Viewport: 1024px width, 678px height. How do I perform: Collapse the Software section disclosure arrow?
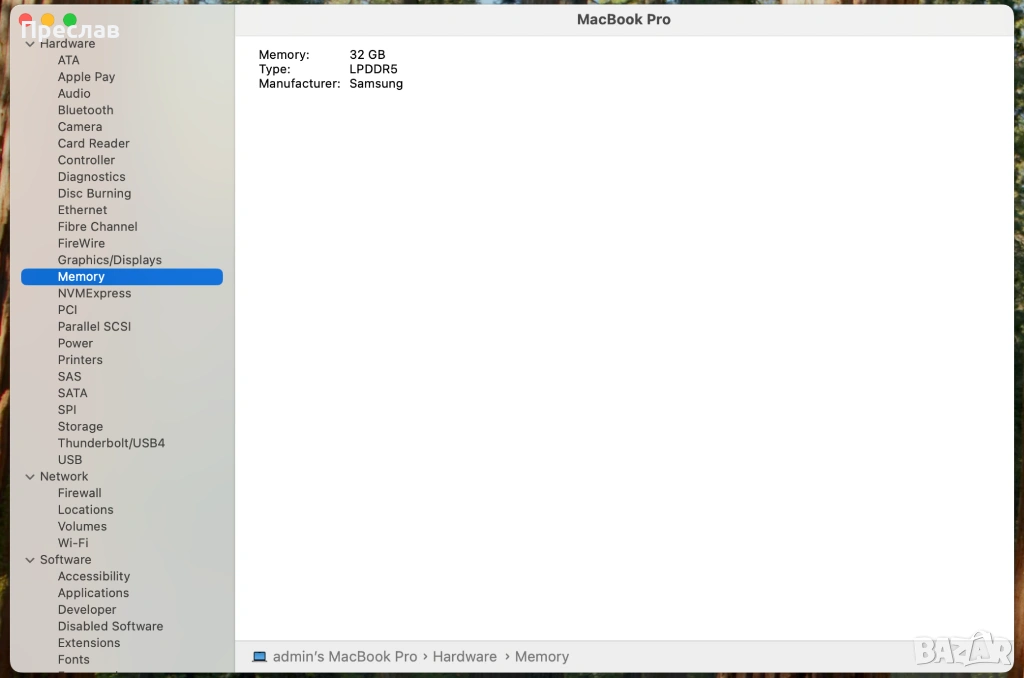30,560
